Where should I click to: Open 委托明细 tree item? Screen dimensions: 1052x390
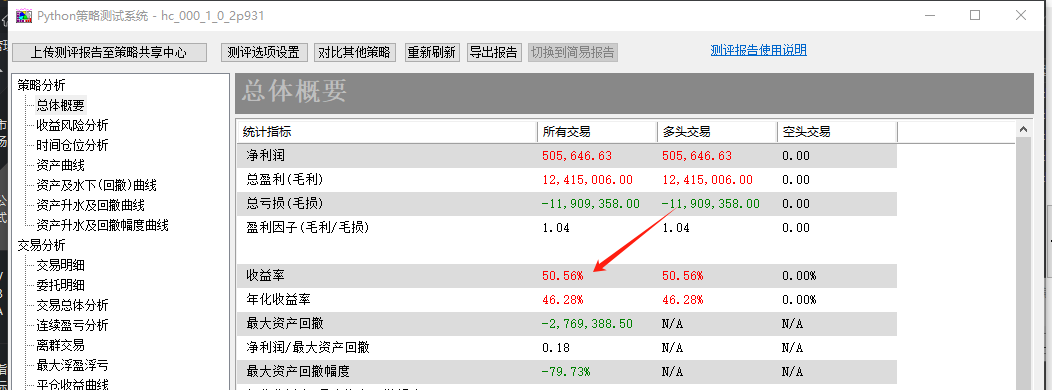60,285
